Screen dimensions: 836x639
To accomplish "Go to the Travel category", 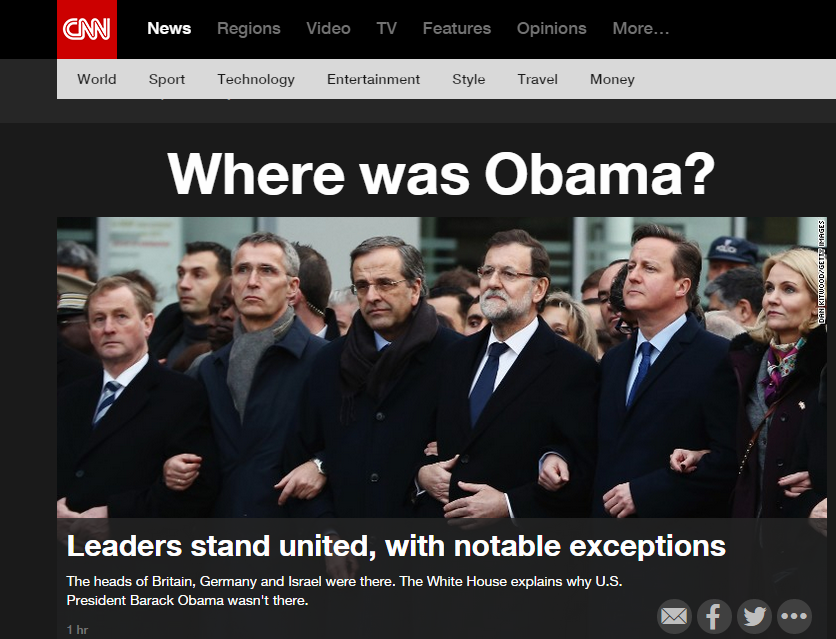I will 537,79.
